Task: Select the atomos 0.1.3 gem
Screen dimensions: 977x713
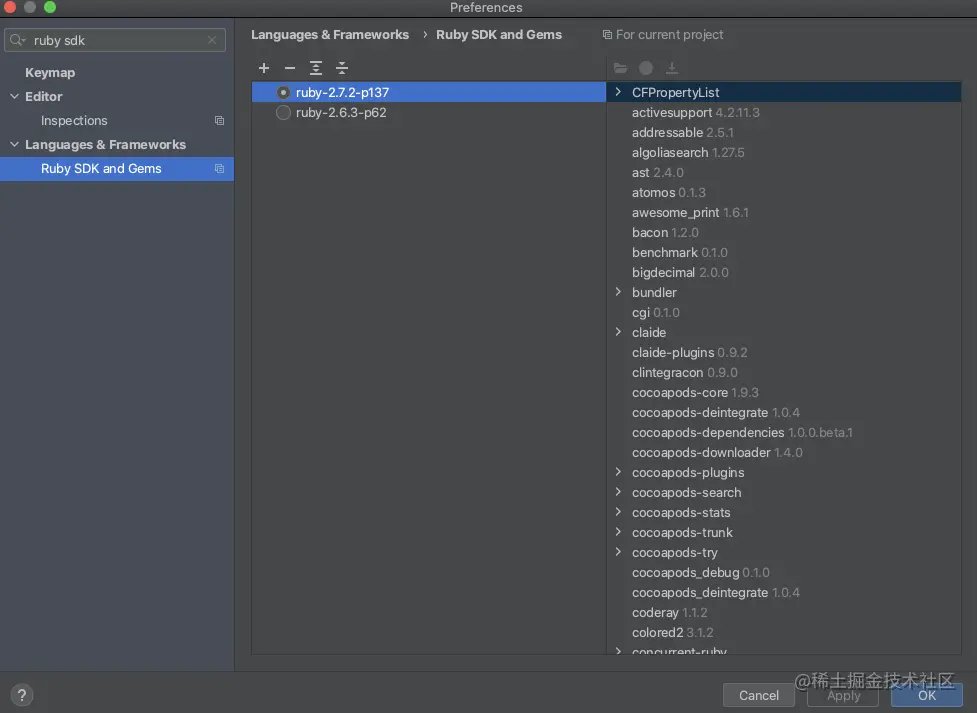Action: point(669,192)
